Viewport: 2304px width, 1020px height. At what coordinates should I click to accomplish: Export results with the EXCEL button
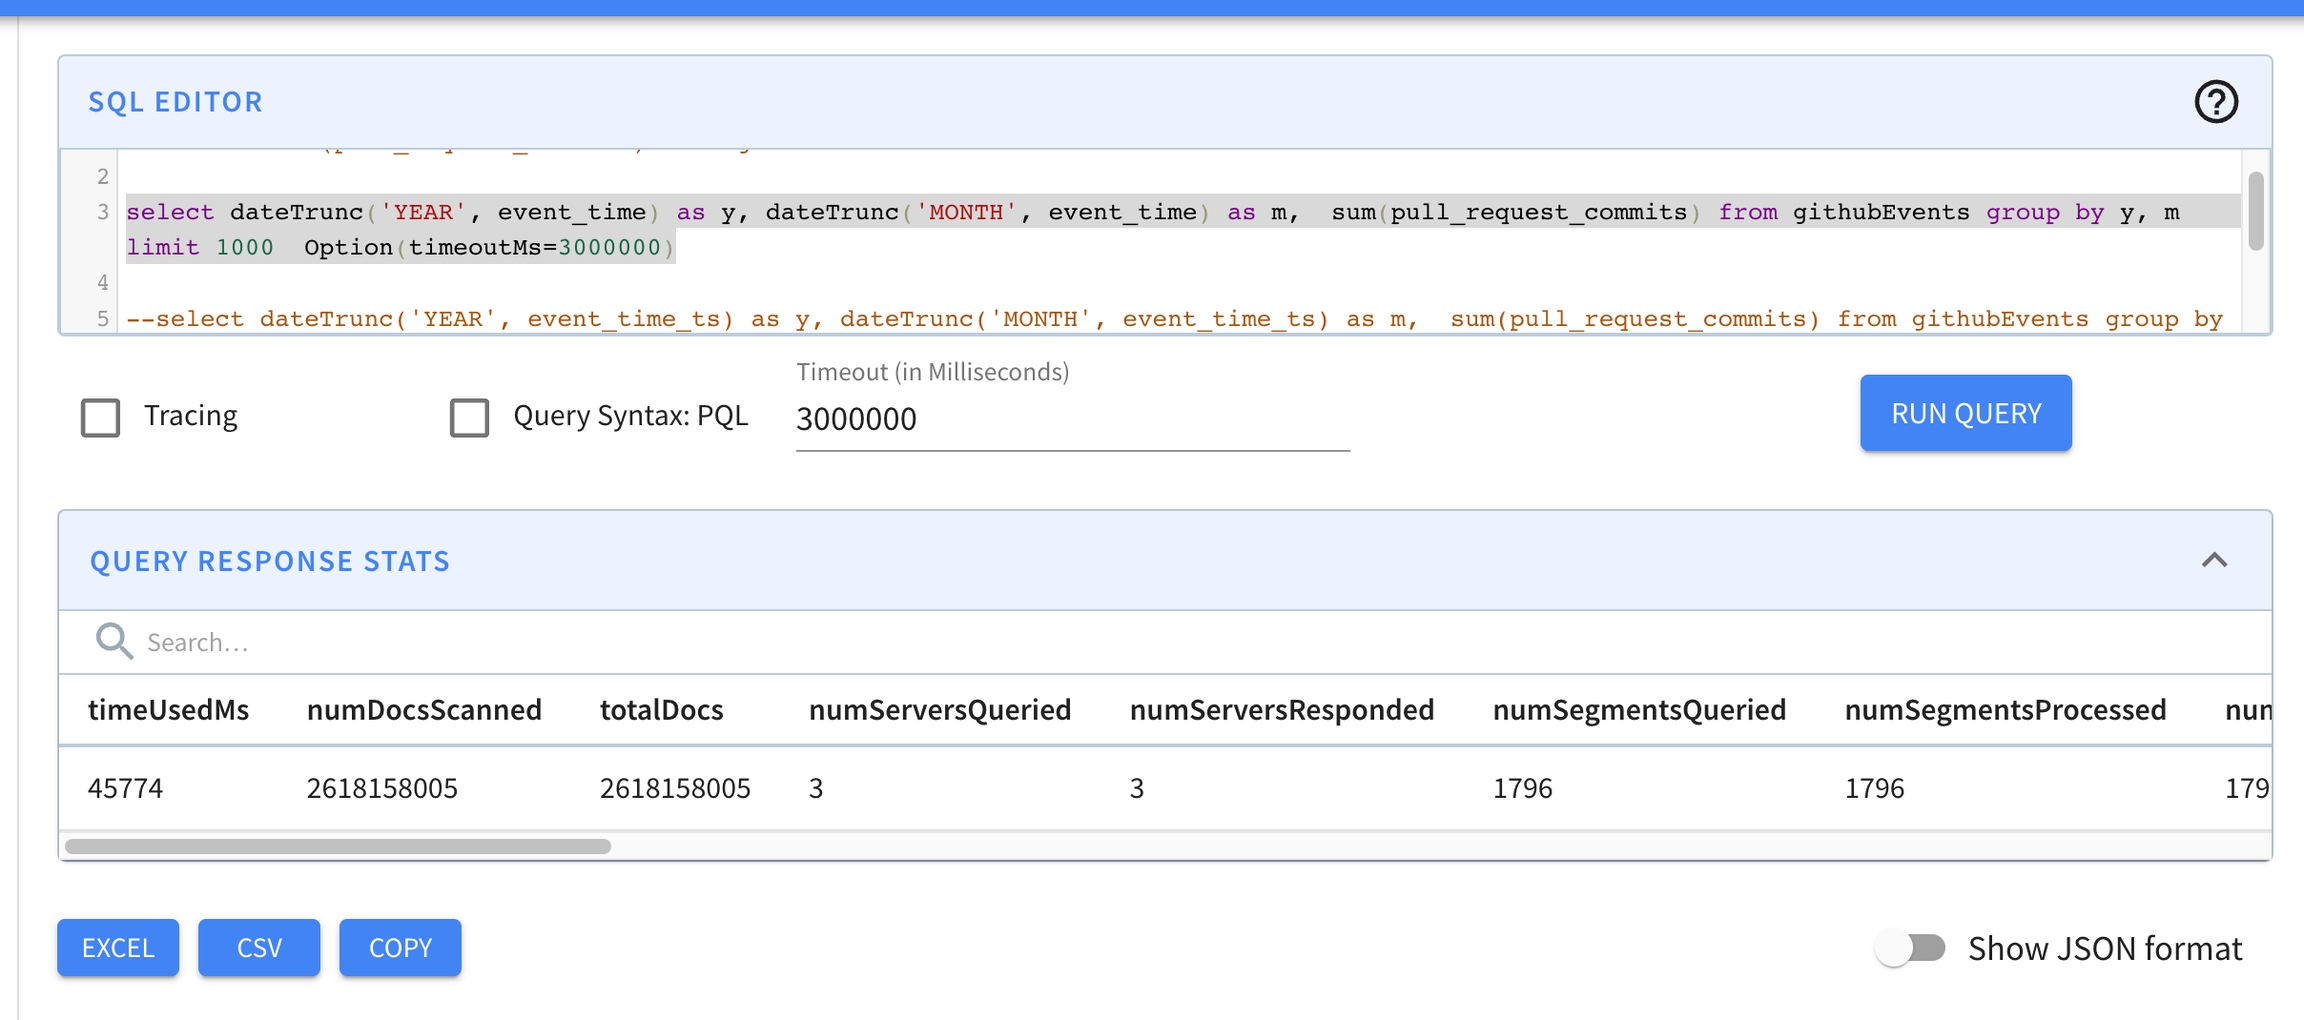tap(118, 948)
